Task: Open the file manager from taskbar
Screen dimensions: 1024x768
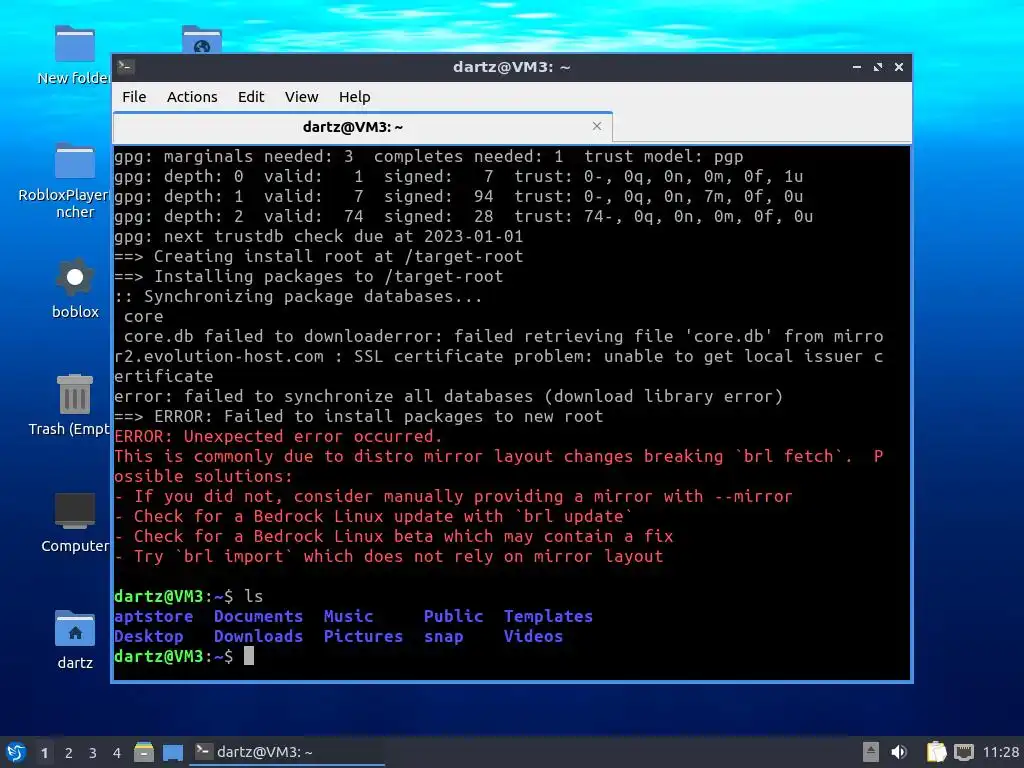Action: (x=144, y=752)
